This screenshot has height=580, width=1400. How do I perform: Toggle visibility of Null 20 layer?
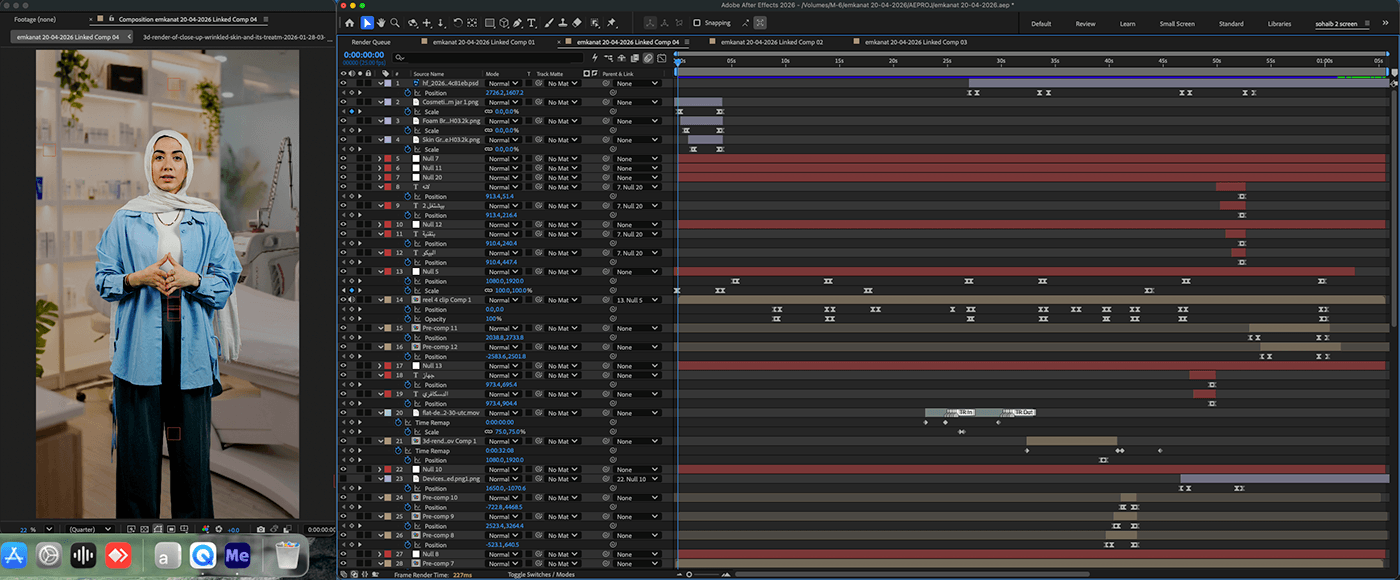(343, 178)
